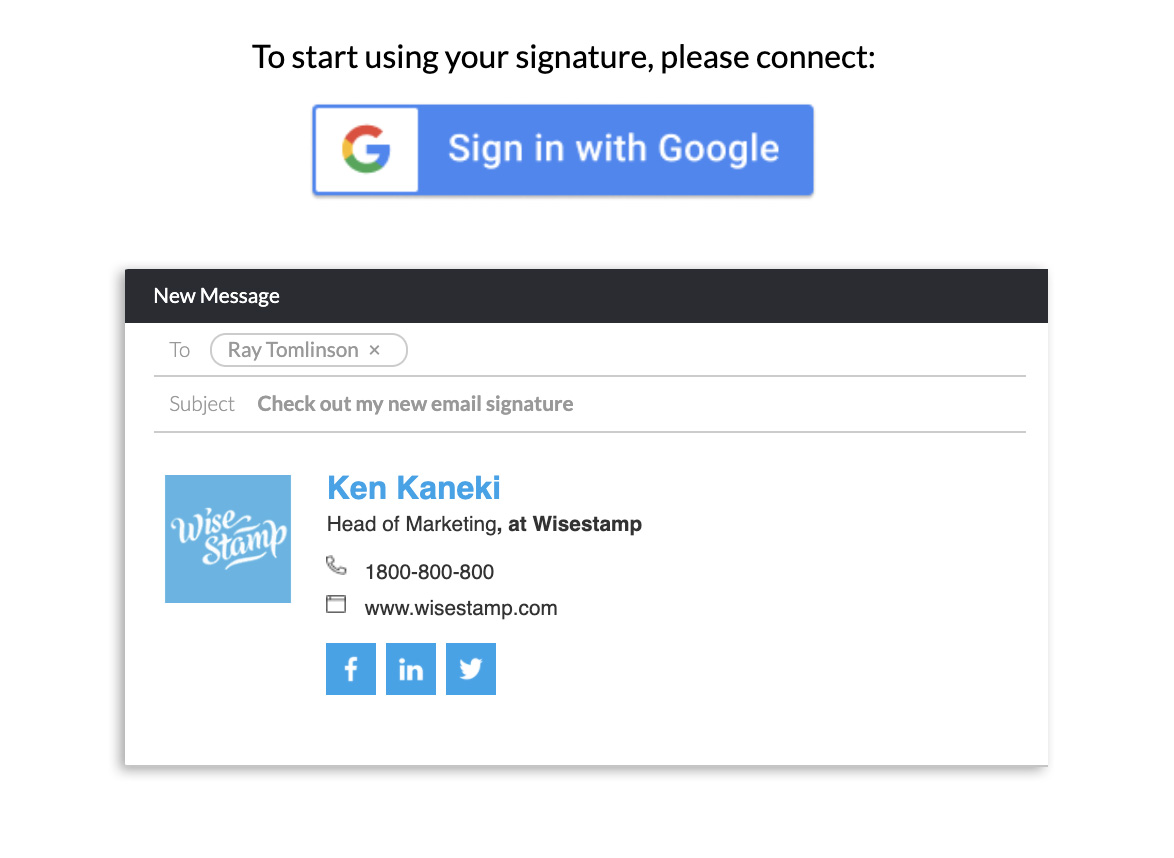Click the "please connect" heading text
1174x858 pixels.
(767, 58)
